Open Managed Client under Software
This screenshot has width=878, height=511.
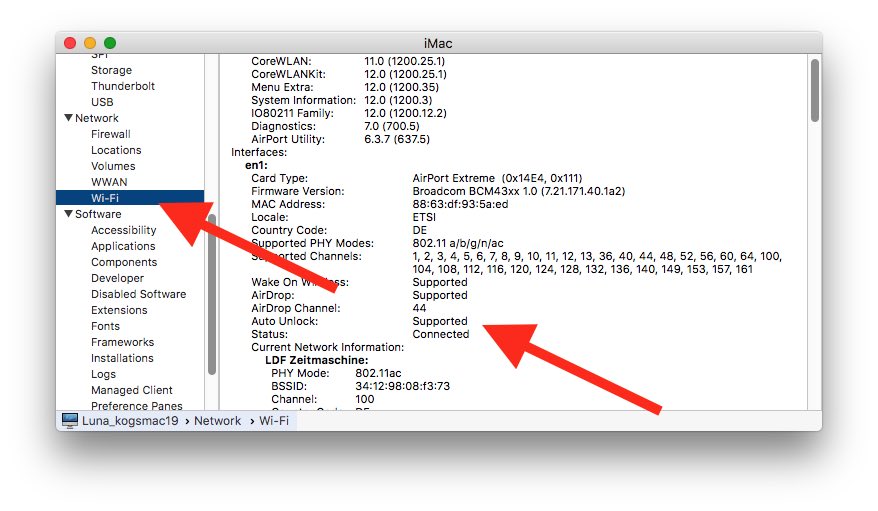(132, 390)
